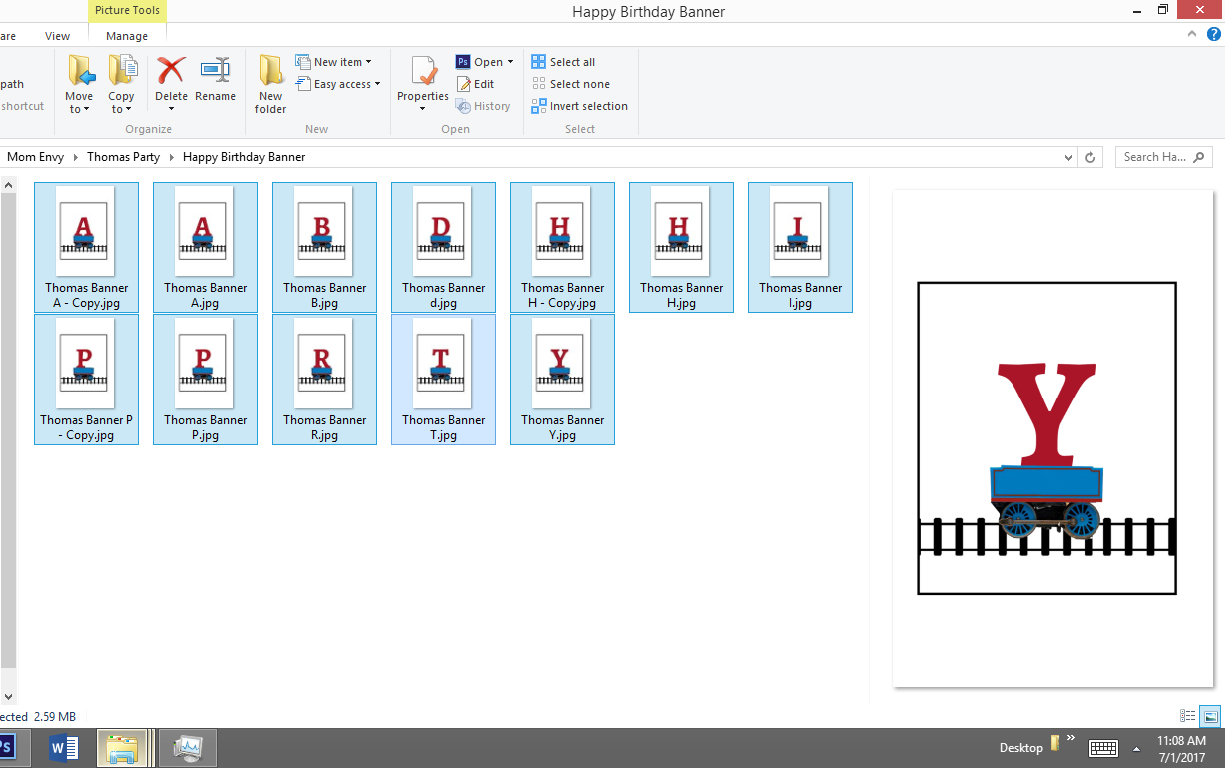The width and height of the screenshot is (1225, 768).
Task: Select Thomas Banner P - Copy.jpg
Action: click(86, 379)
